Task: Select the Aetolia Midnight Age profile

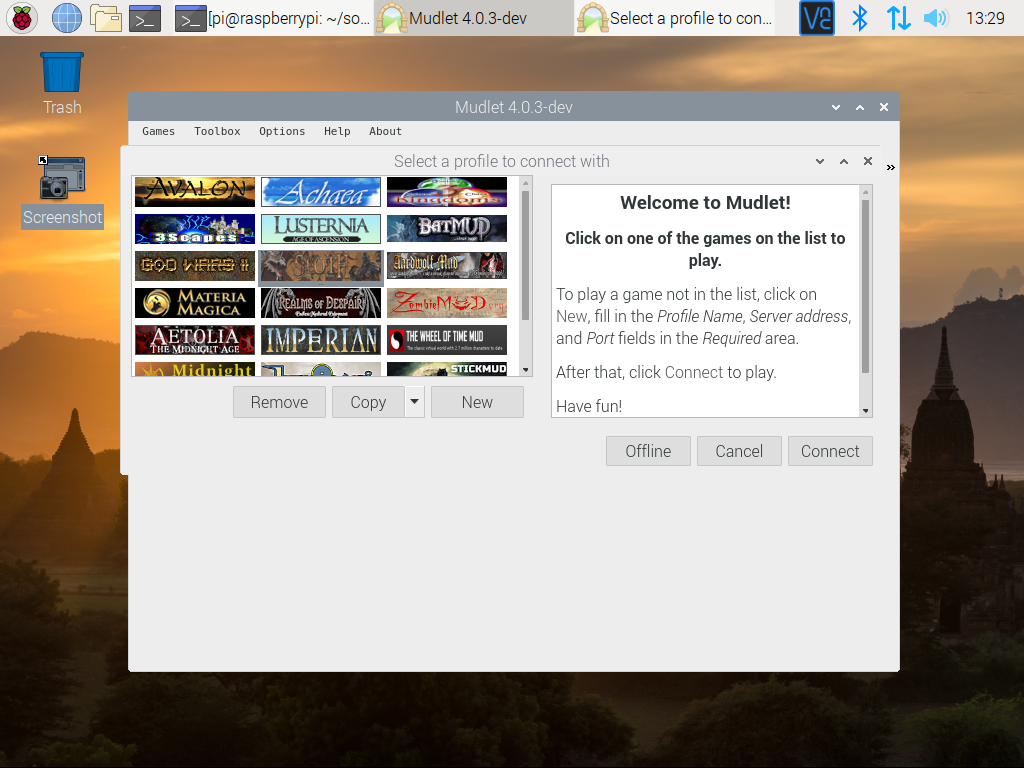Action: point(195,340)
